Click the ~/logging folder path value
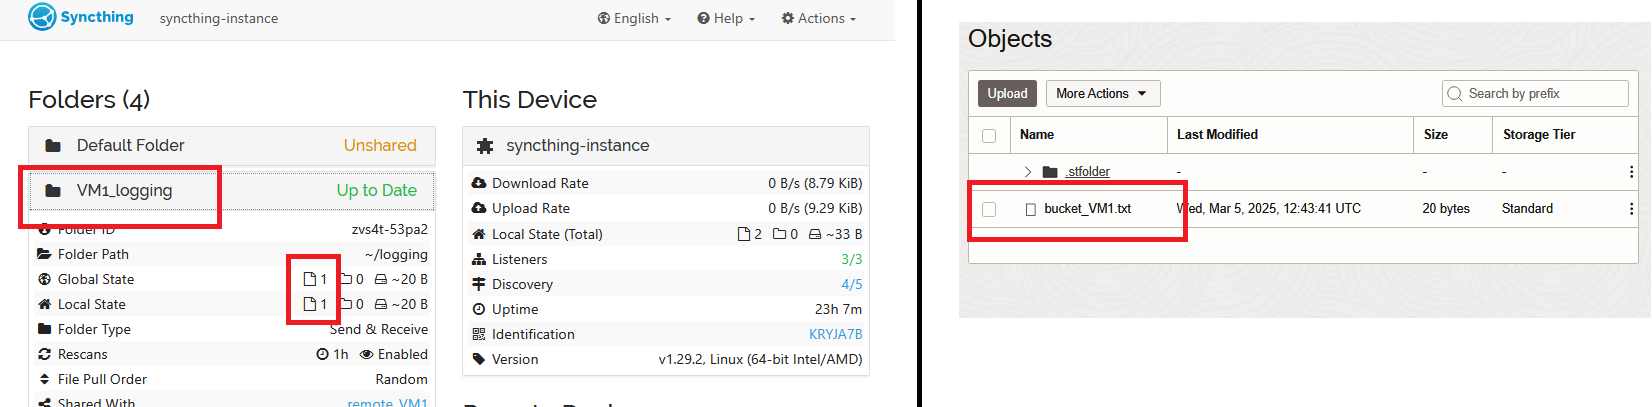This screenshot has height=407, width=1652. (396, 254)
